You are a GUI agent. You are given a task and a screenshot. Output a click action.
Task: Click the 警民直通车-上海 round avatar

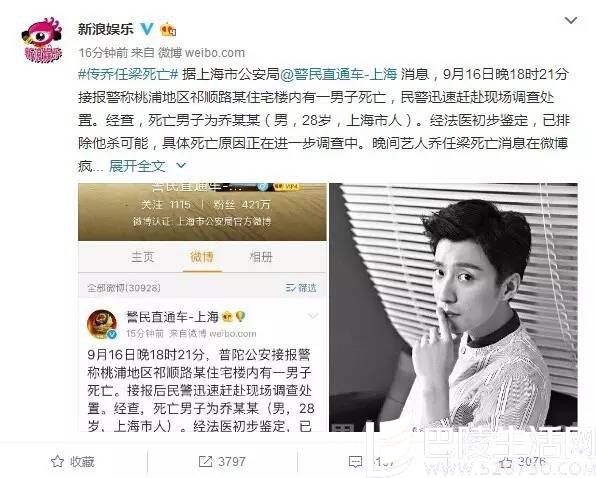pyautogui.click(x=101, y=324)
